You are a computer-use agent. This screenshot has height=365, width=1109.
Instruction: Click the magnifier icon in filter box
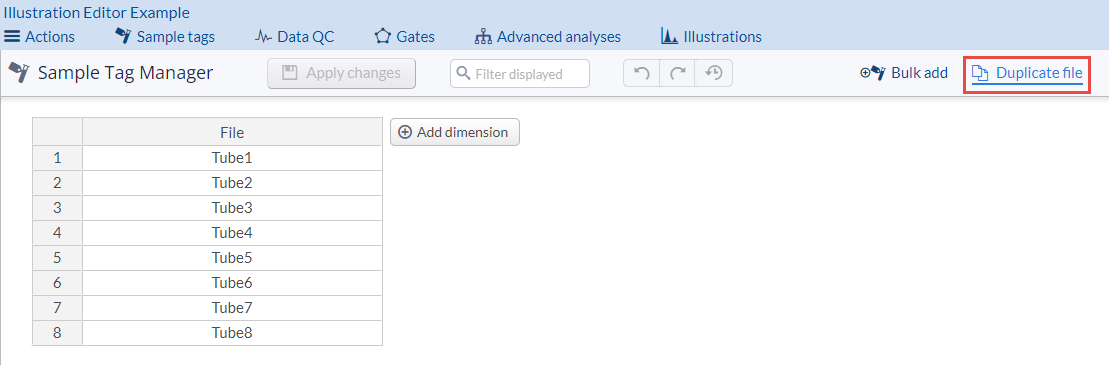464,73
